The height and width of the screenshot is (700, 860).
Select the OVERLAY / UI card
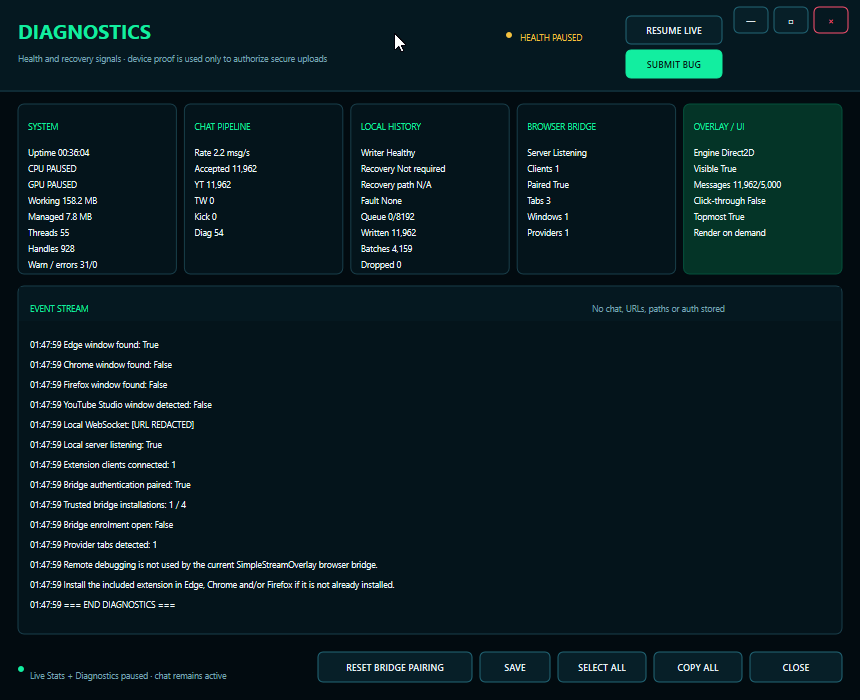pyautogui.click(x=762, y=189)
